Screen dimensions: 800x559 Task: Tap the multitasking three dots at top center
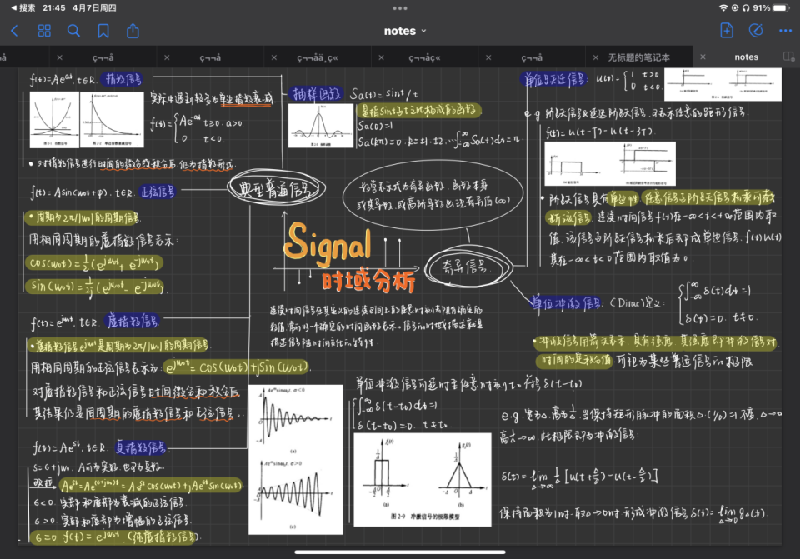[400, 7]
